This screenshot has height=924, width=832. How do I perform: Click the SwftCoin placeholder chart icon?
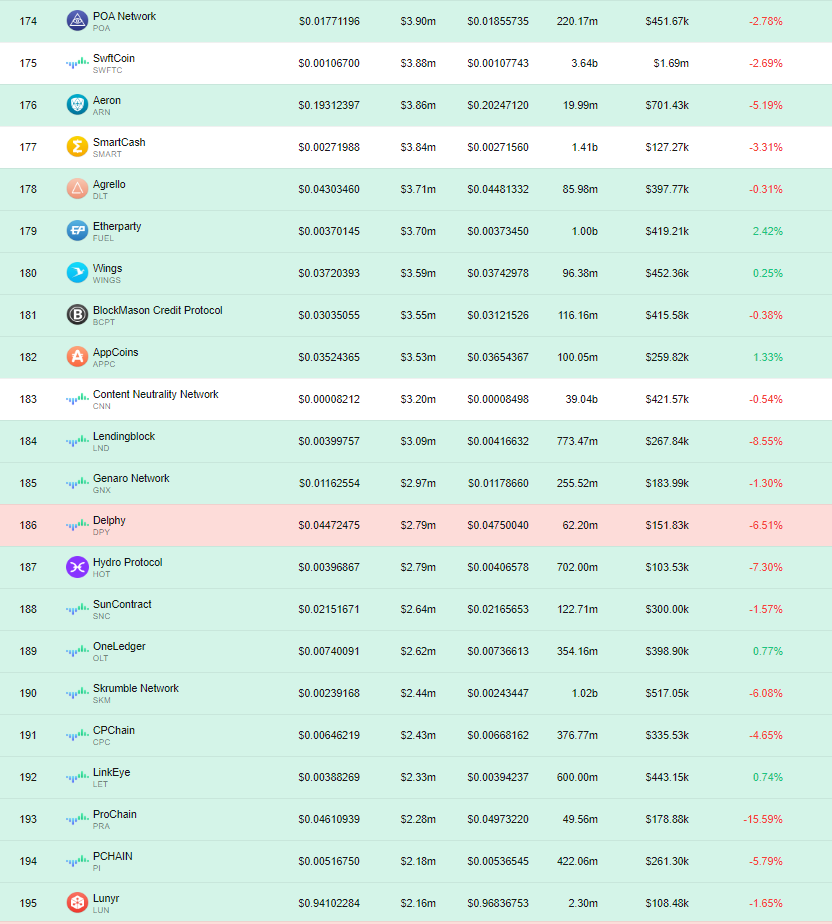[77, 63]
